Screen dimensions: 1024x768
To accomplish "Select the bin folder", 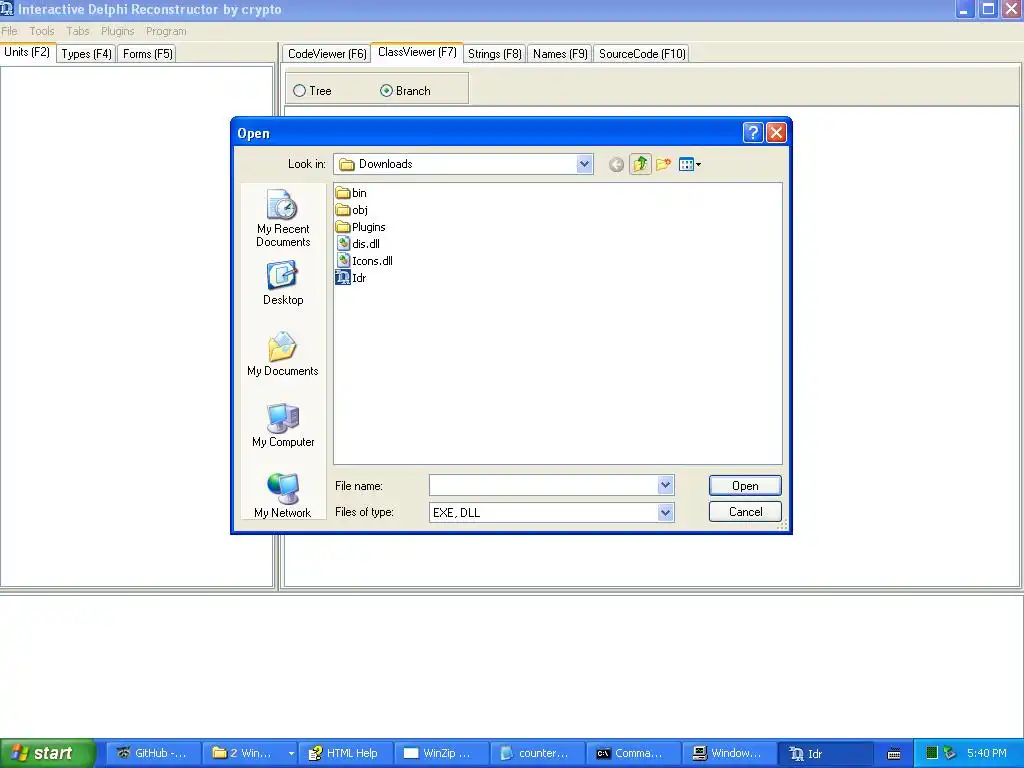I will pyautogui.click(x=351, y=193).
